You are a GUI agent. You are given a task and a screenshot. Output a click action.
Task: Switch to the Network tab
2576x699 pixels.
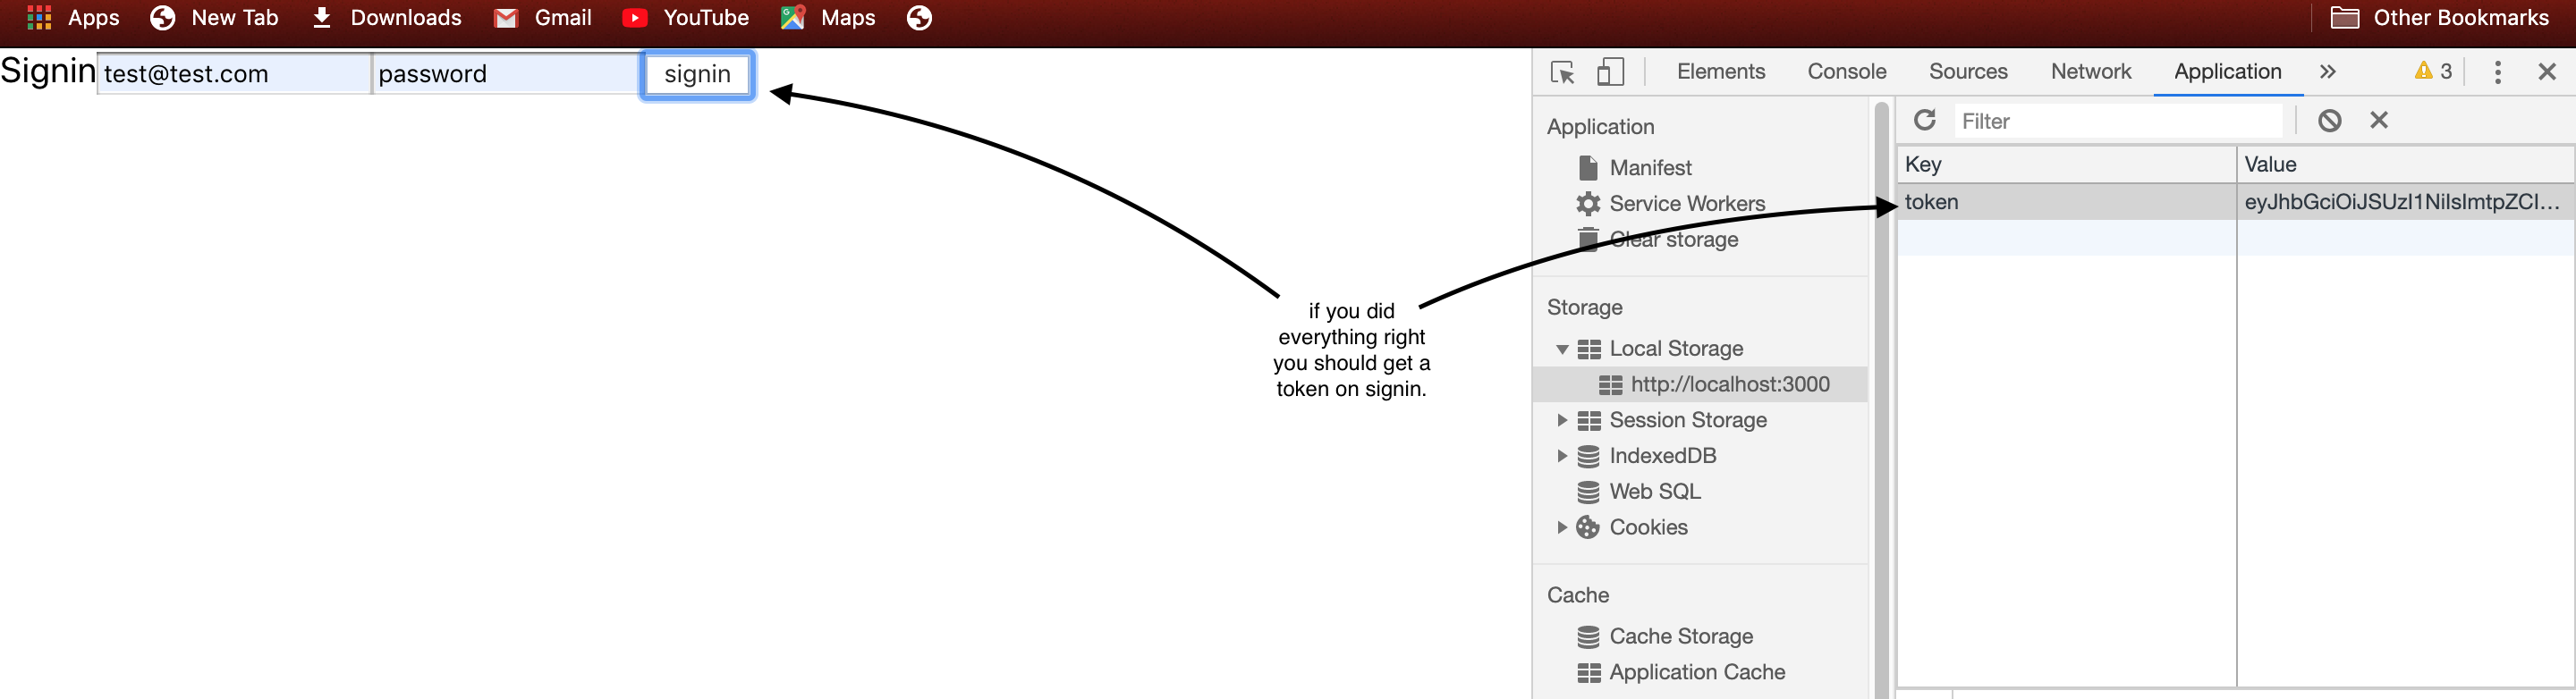point(2091,71)
